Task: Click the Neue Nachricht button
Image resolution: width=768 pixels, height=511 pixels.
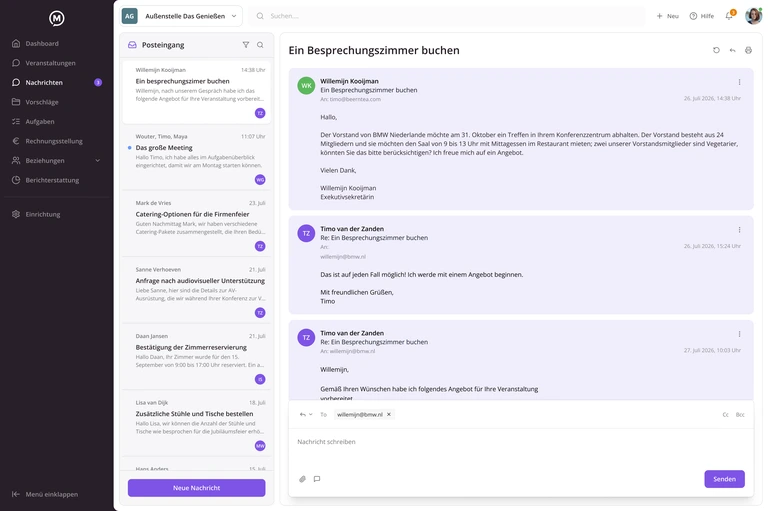Action: [x=196, y=488]
